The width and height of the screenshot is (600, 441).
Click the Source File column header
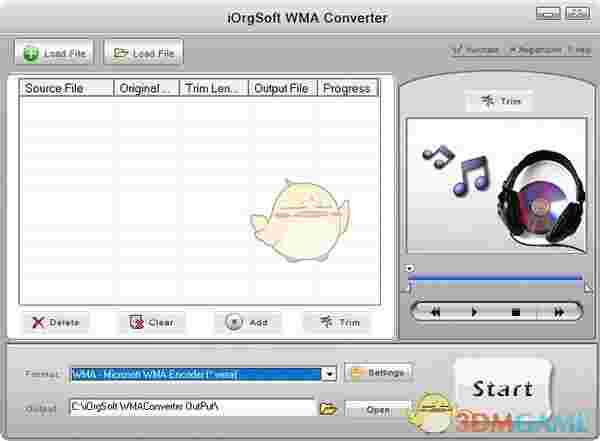67,88
